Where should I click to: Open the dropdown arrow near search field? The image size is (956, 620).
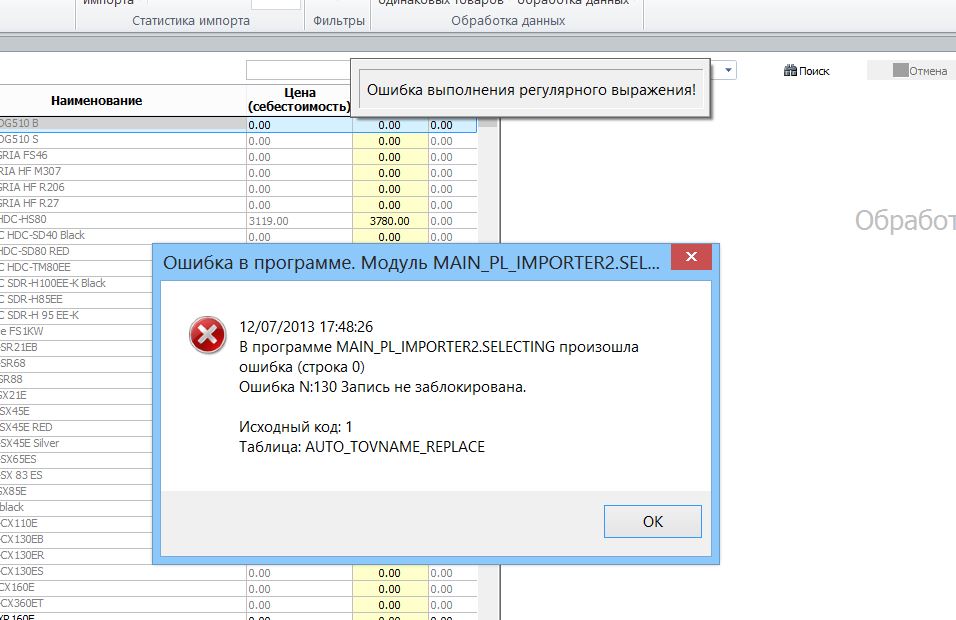728,70
